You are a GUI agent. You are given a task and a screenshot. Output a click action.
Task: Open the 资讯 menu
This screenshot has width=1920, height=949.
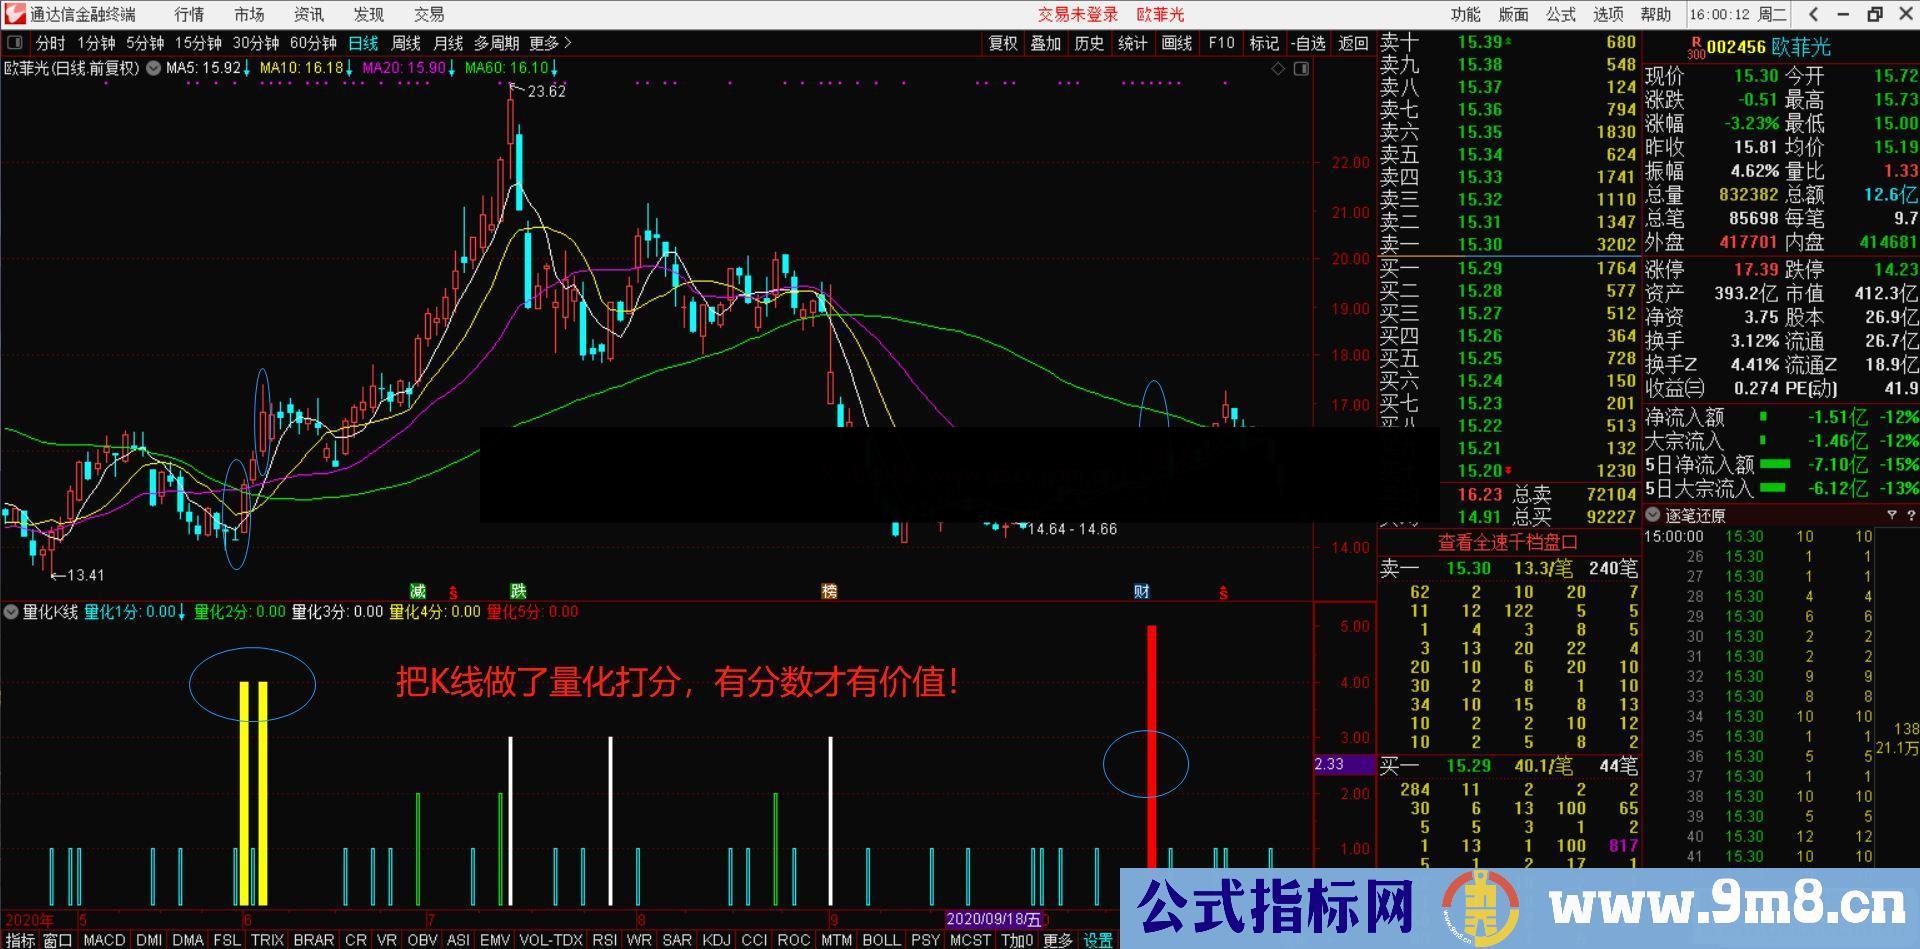click(309, 14)
